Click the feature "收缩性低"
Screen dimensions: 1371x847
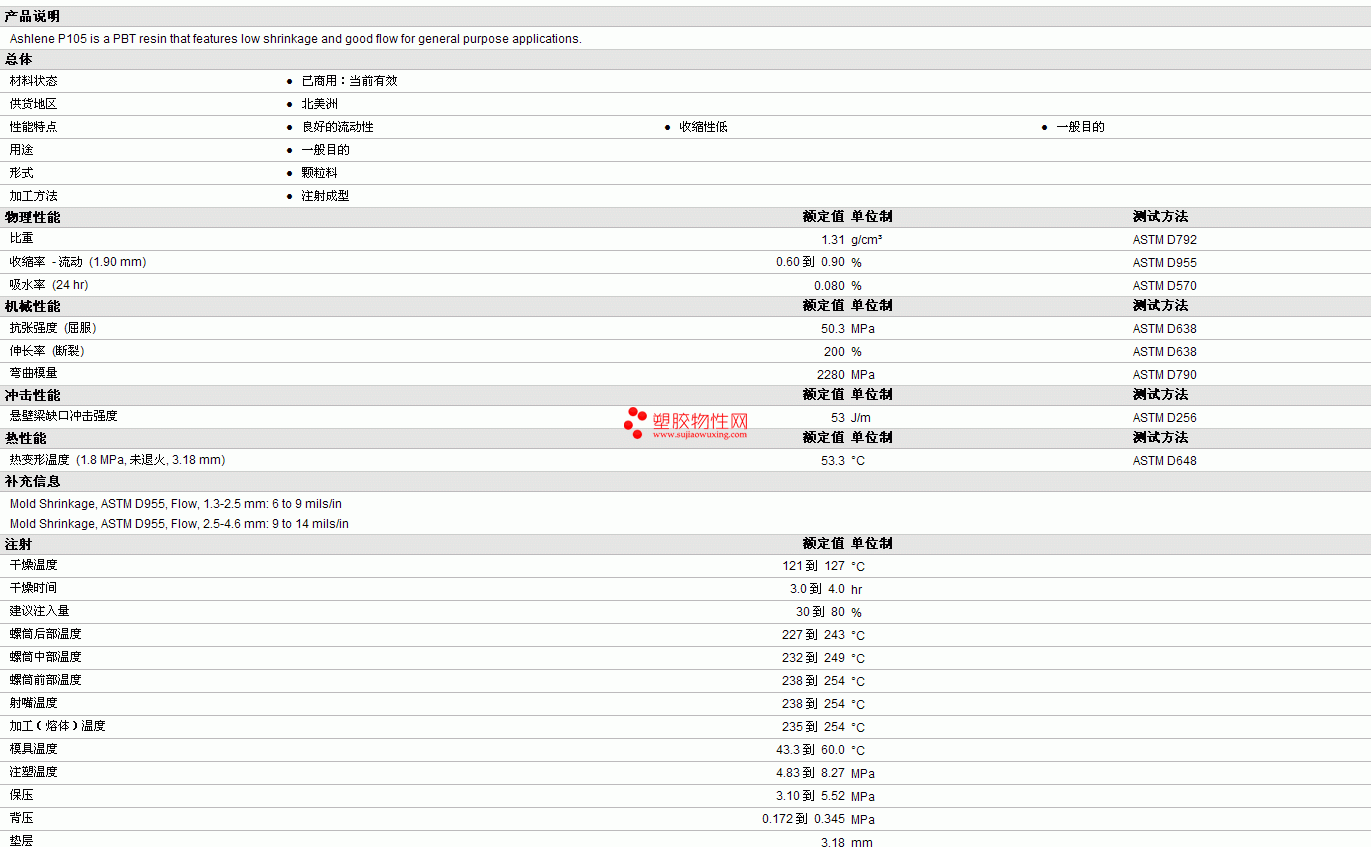point(703,127)
